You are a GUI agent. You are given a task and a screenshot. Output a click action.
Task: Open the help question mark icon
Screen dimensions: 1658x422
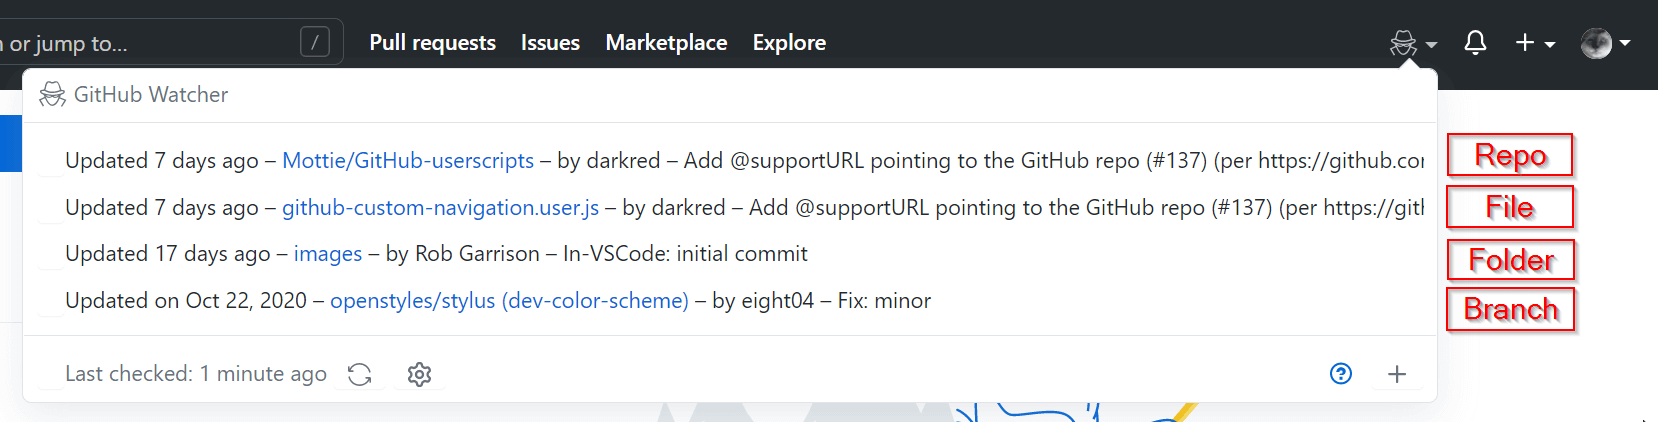point(1341,374)
